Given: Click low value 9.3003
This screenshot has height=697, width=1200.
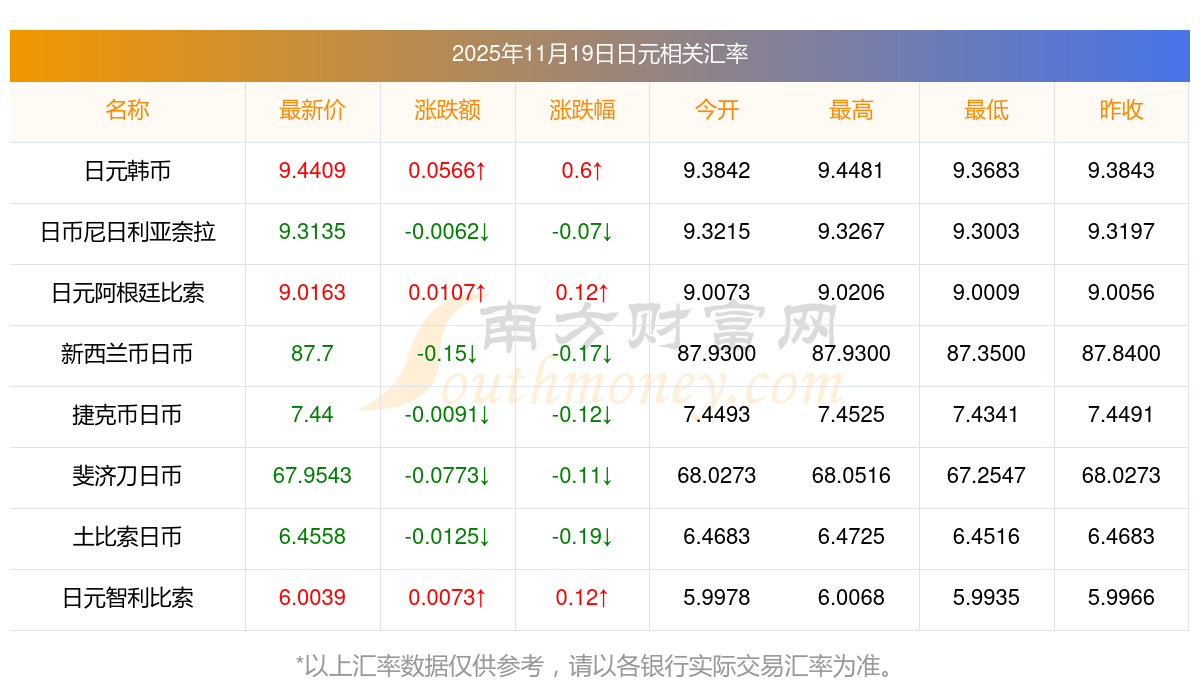Looking at the screenshot, I should (986, 232).
